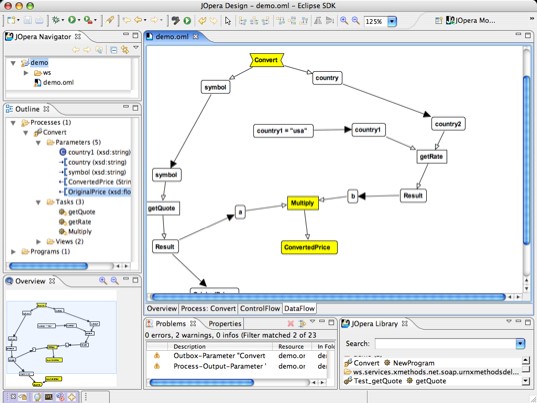Viewport: 537px width, 403px height.
Task: Open the Run dropdown arrow
Action: [79, 21]
